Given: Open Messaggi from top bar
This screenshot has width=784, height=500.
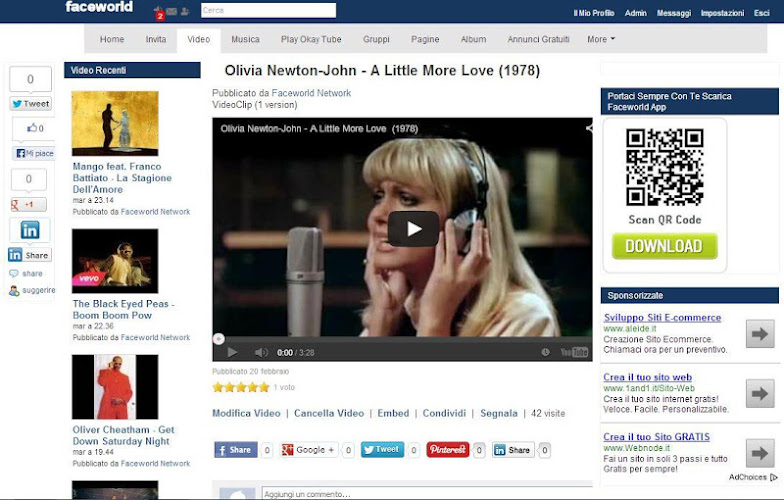Looking at the screenshot, I should point(674,13).
